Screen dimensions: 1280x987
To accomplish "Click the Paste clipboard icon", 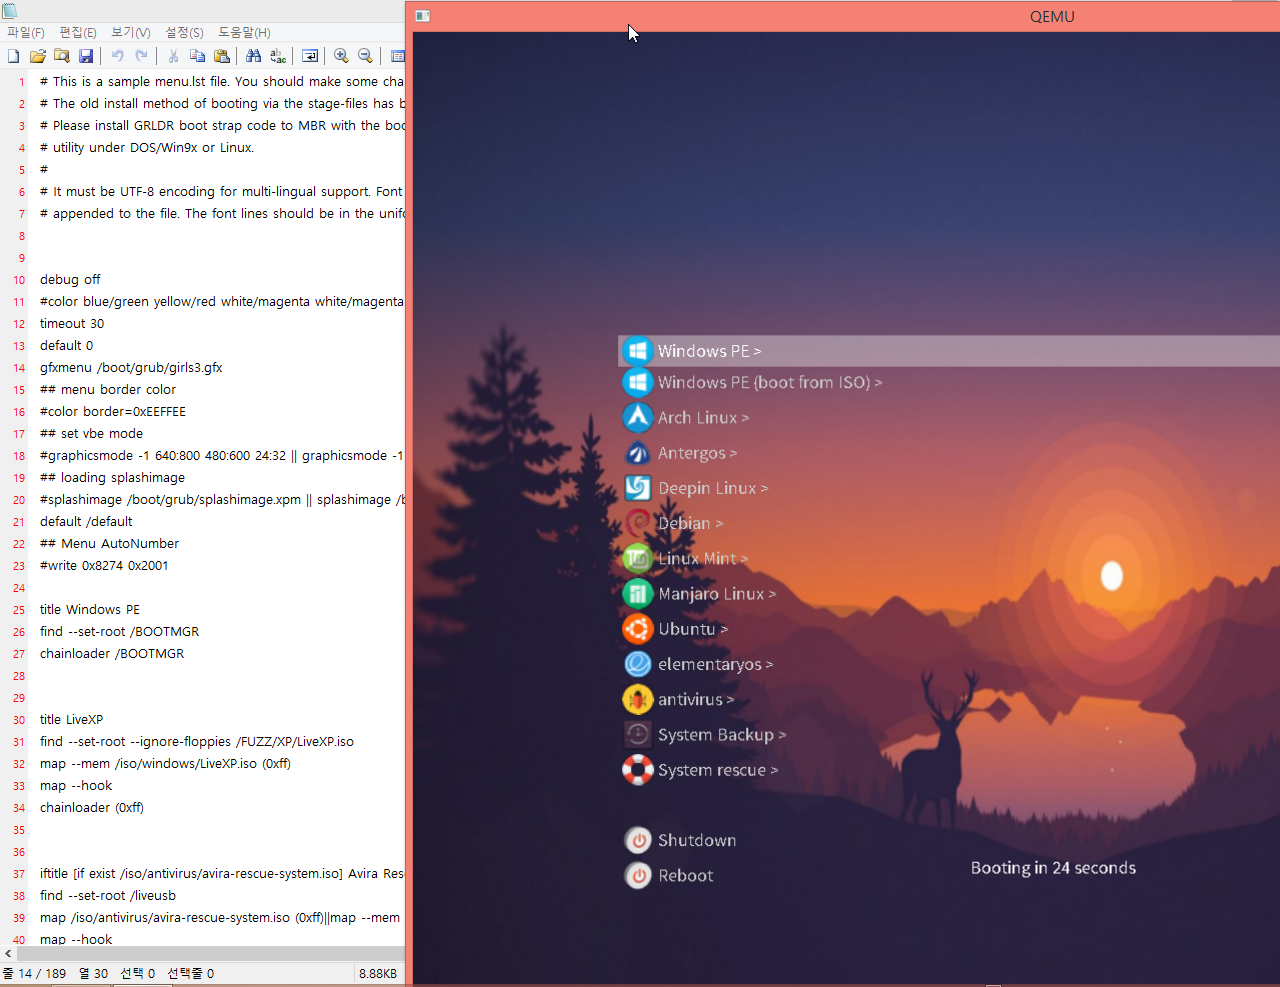I will coord(222,57).
